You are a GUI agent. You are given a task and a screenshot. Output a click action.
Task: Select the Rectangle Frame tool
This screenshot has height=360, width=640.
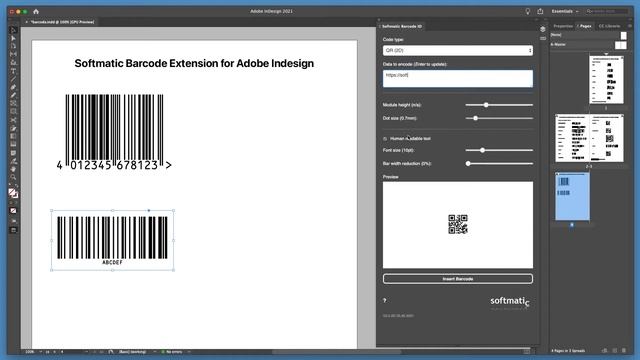coord(13,104)
